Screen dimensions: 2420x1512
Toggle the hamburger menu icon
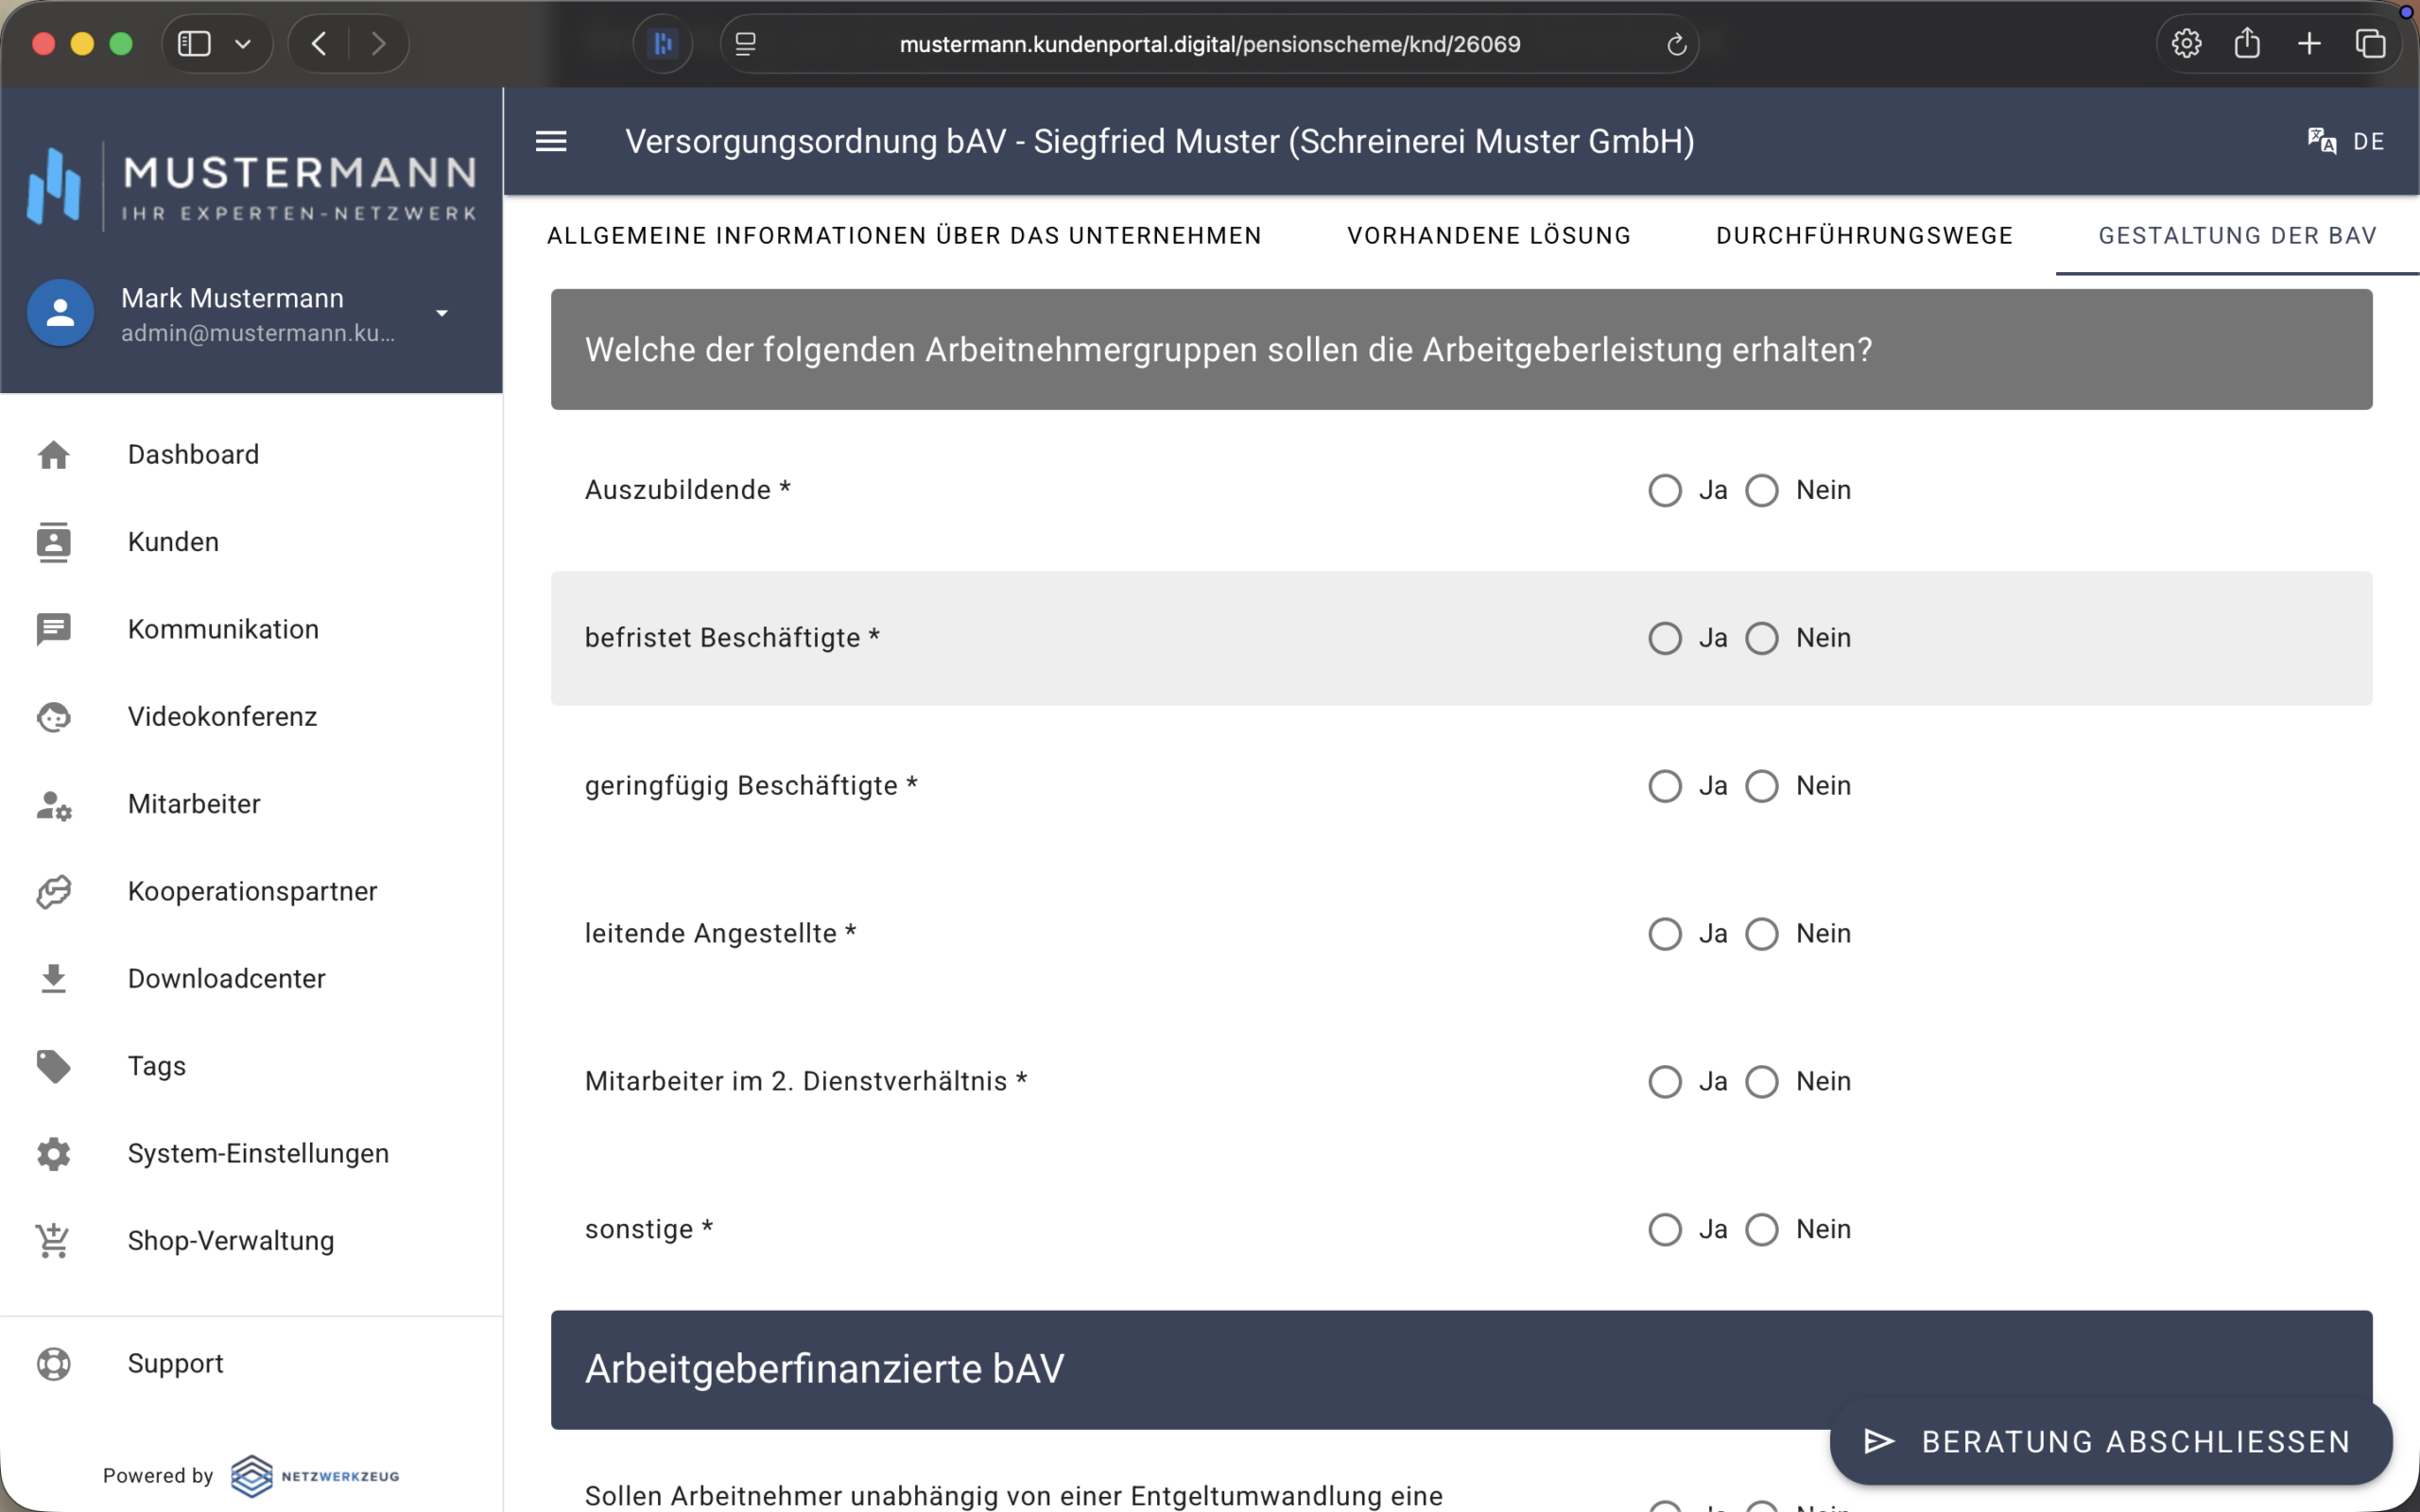[551, 142]
